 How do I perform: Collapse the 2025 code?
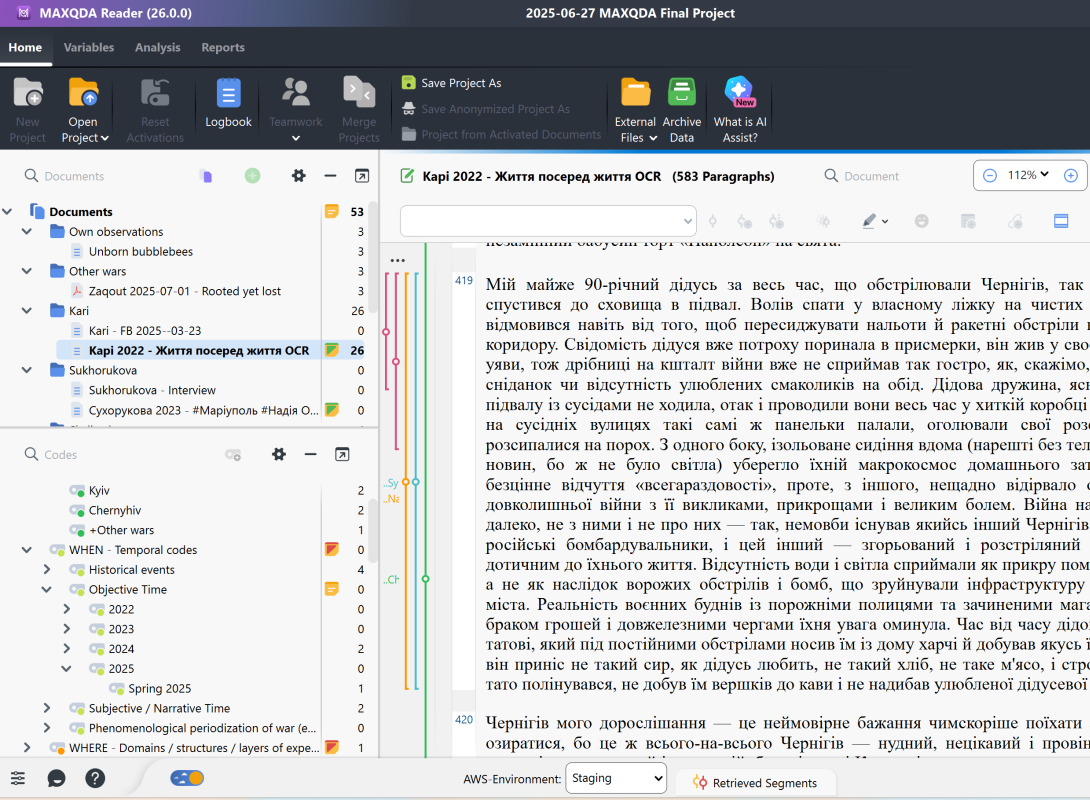(x=67, y=669)
